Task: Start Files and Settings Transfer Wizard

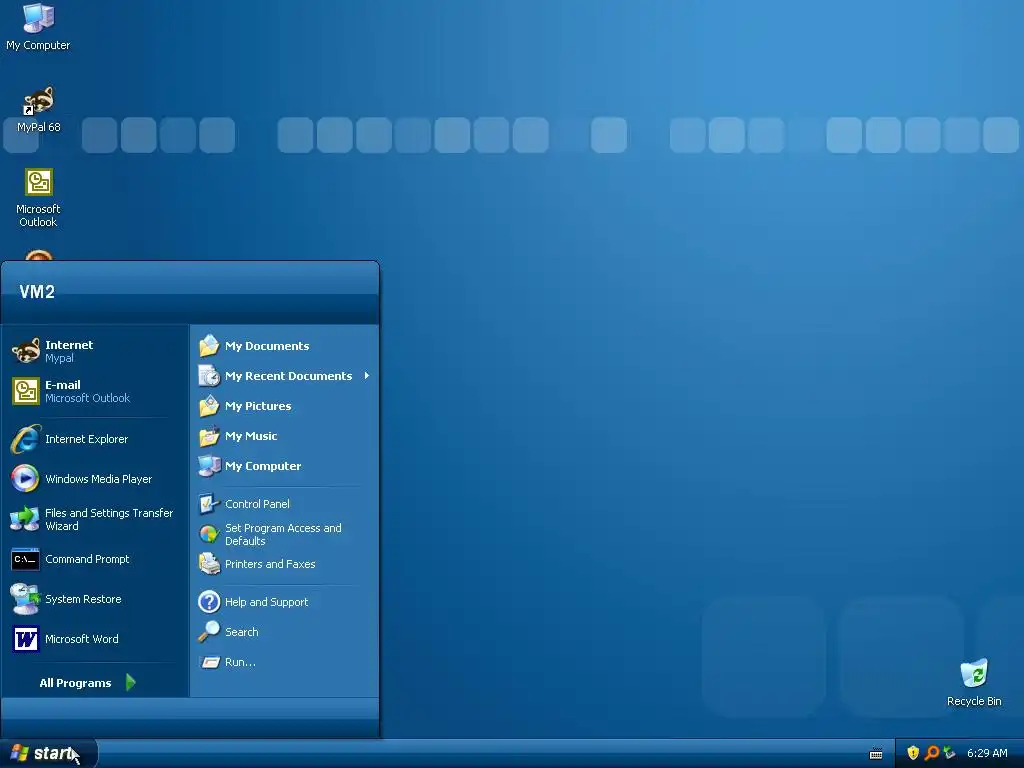Action: click(x=95, y=519)
